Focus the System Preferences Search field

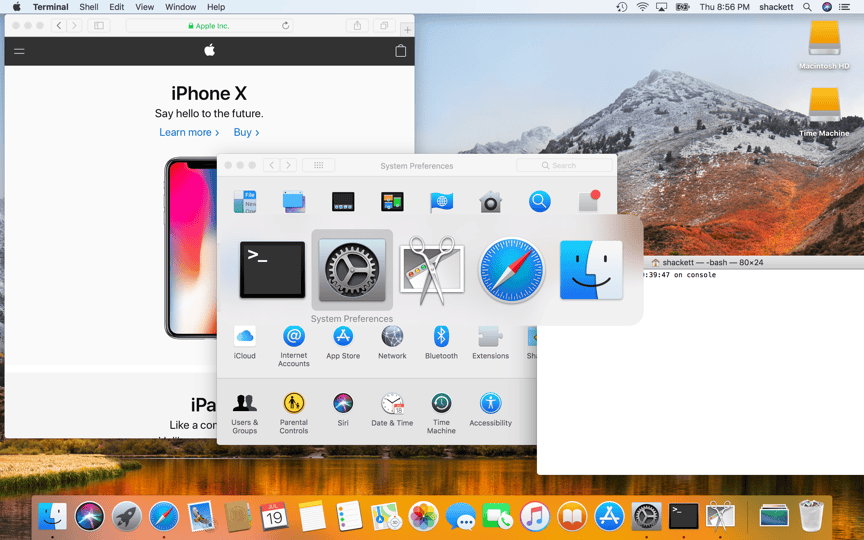(564, 165)
